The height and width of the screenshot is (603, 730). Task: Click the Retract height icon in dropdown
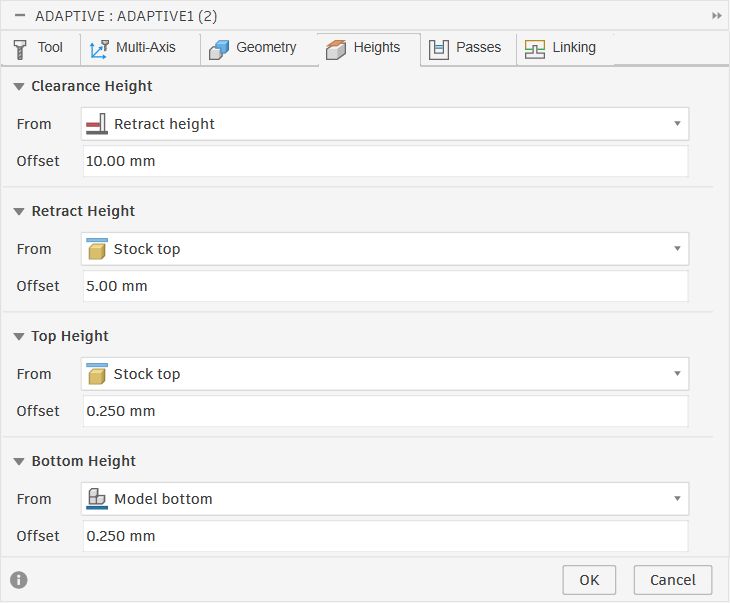tap(97, 124)
